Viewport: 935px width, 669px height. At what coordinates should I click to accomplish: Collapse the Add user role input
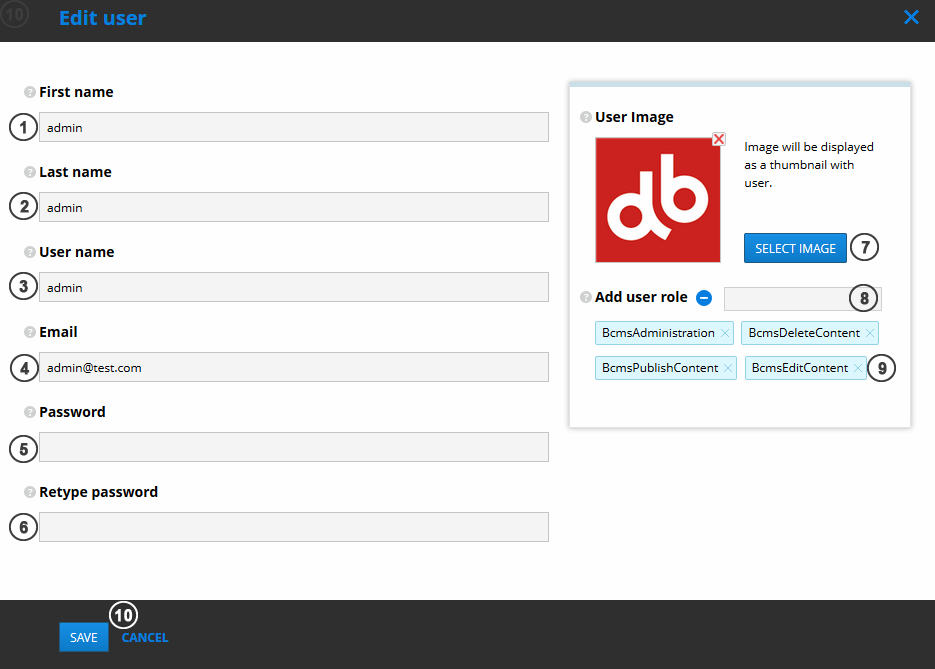tap(704, 298)
